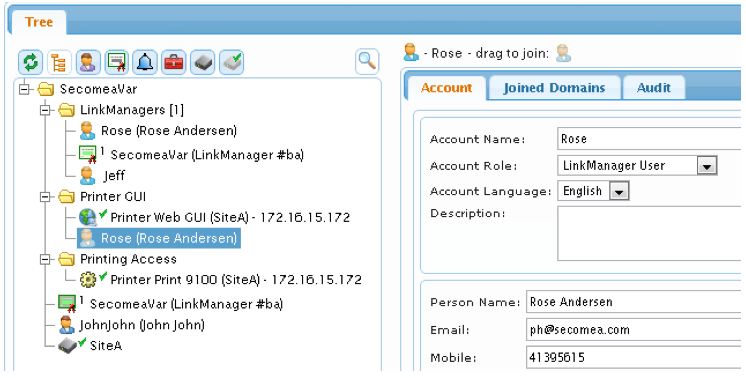The height and width of the screenshot is (378, 746).
Task: Click SecomeaVar folder icon at tree root
Action: point(46,89)
